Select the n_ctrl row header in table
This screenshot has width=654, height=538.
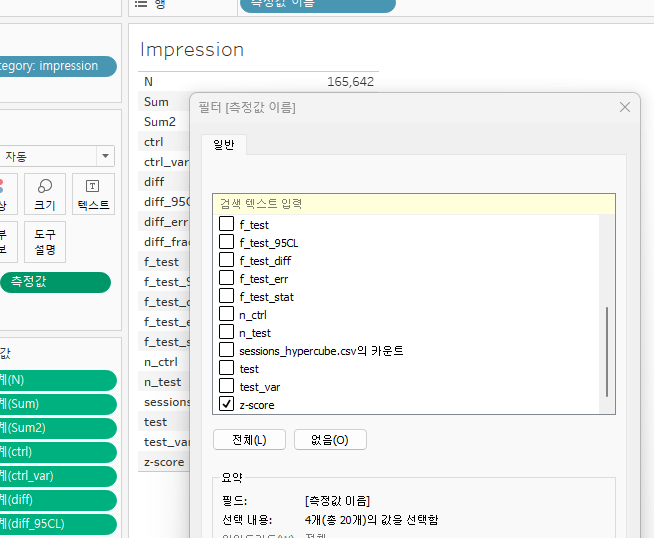point(161,362)
